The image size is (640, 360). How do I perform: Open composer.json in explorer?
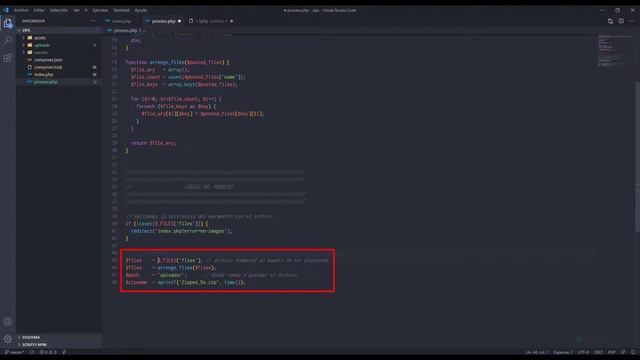[x=48, y=60]
